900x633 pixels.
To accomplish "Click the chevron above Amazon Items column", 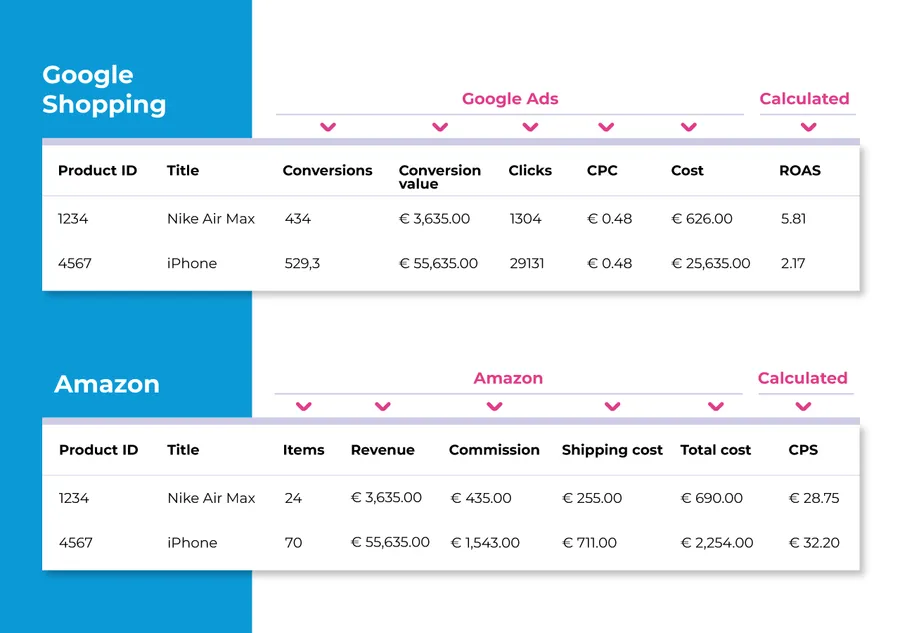I will pyautogui.click(x=304, y=406).
